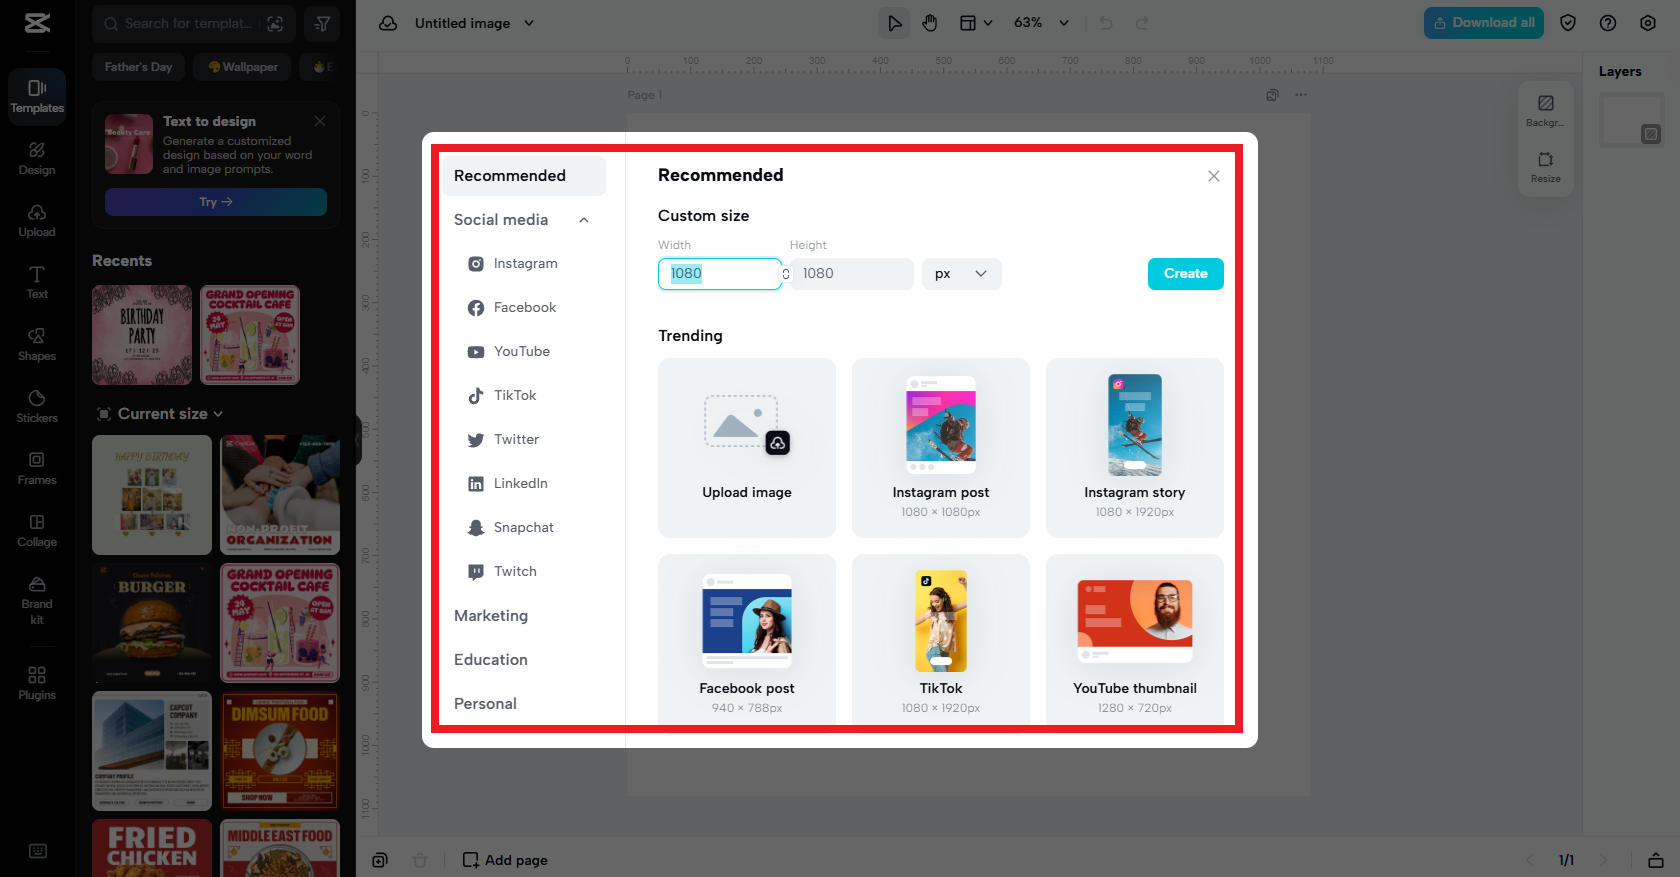Open the layout view dropdown
The image size is (1680, 877).
coord(975,23)
